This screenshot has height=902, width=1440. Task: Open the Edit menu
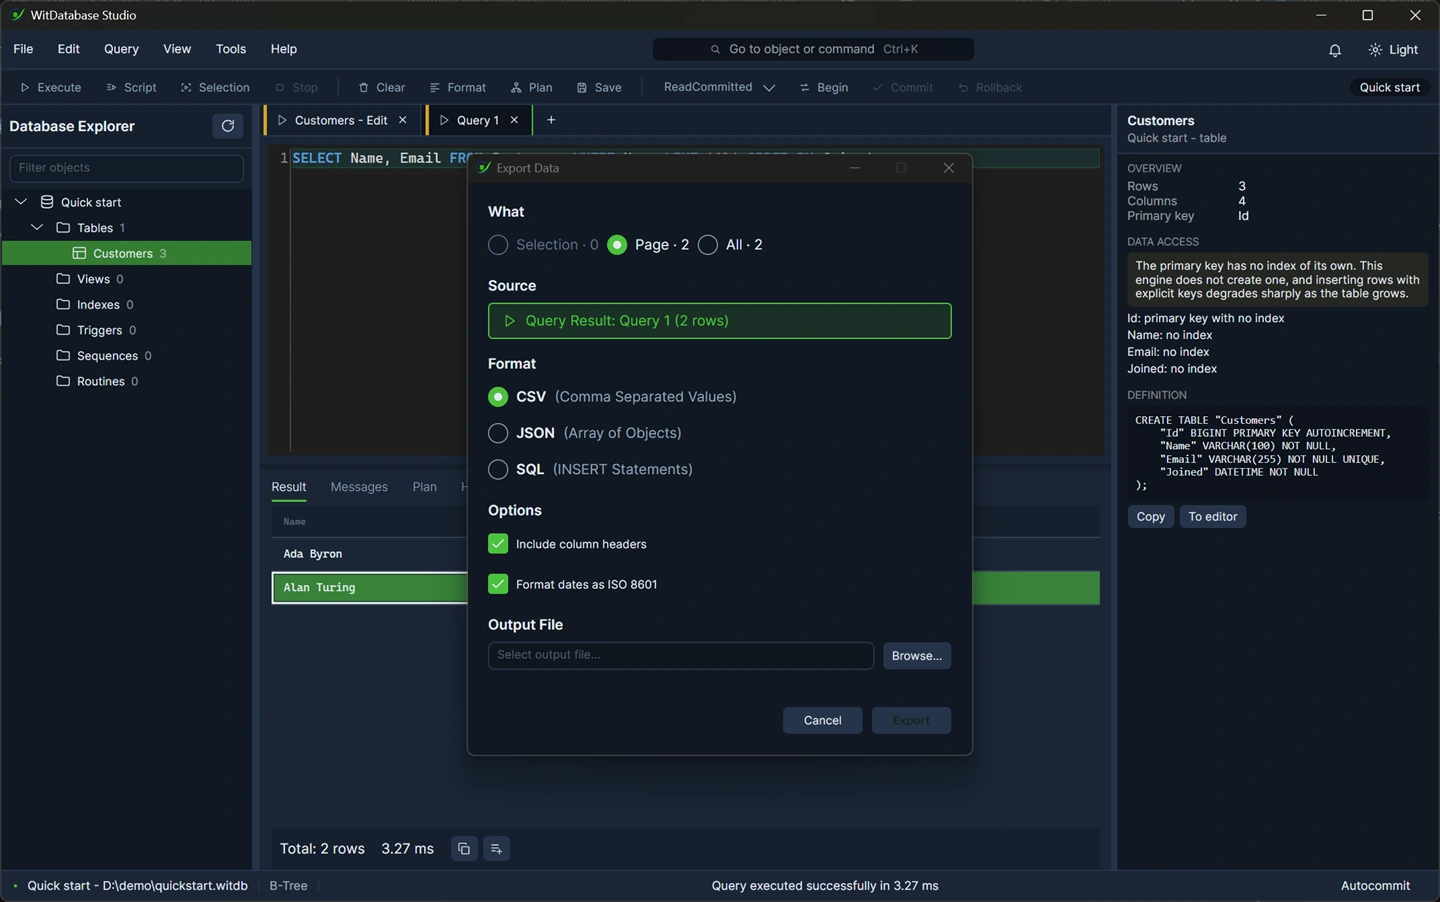[x=68, y=49]
